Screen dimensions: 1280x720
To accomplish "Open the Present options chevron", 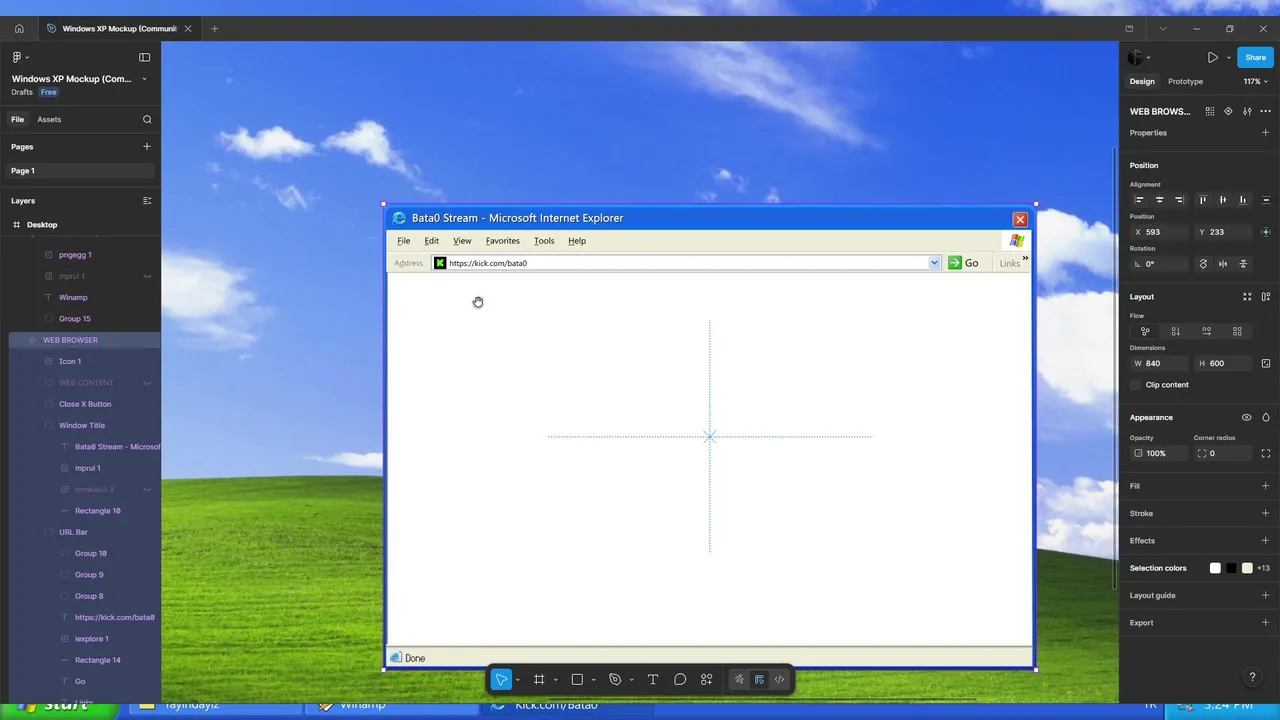I will coord(1228,57).
